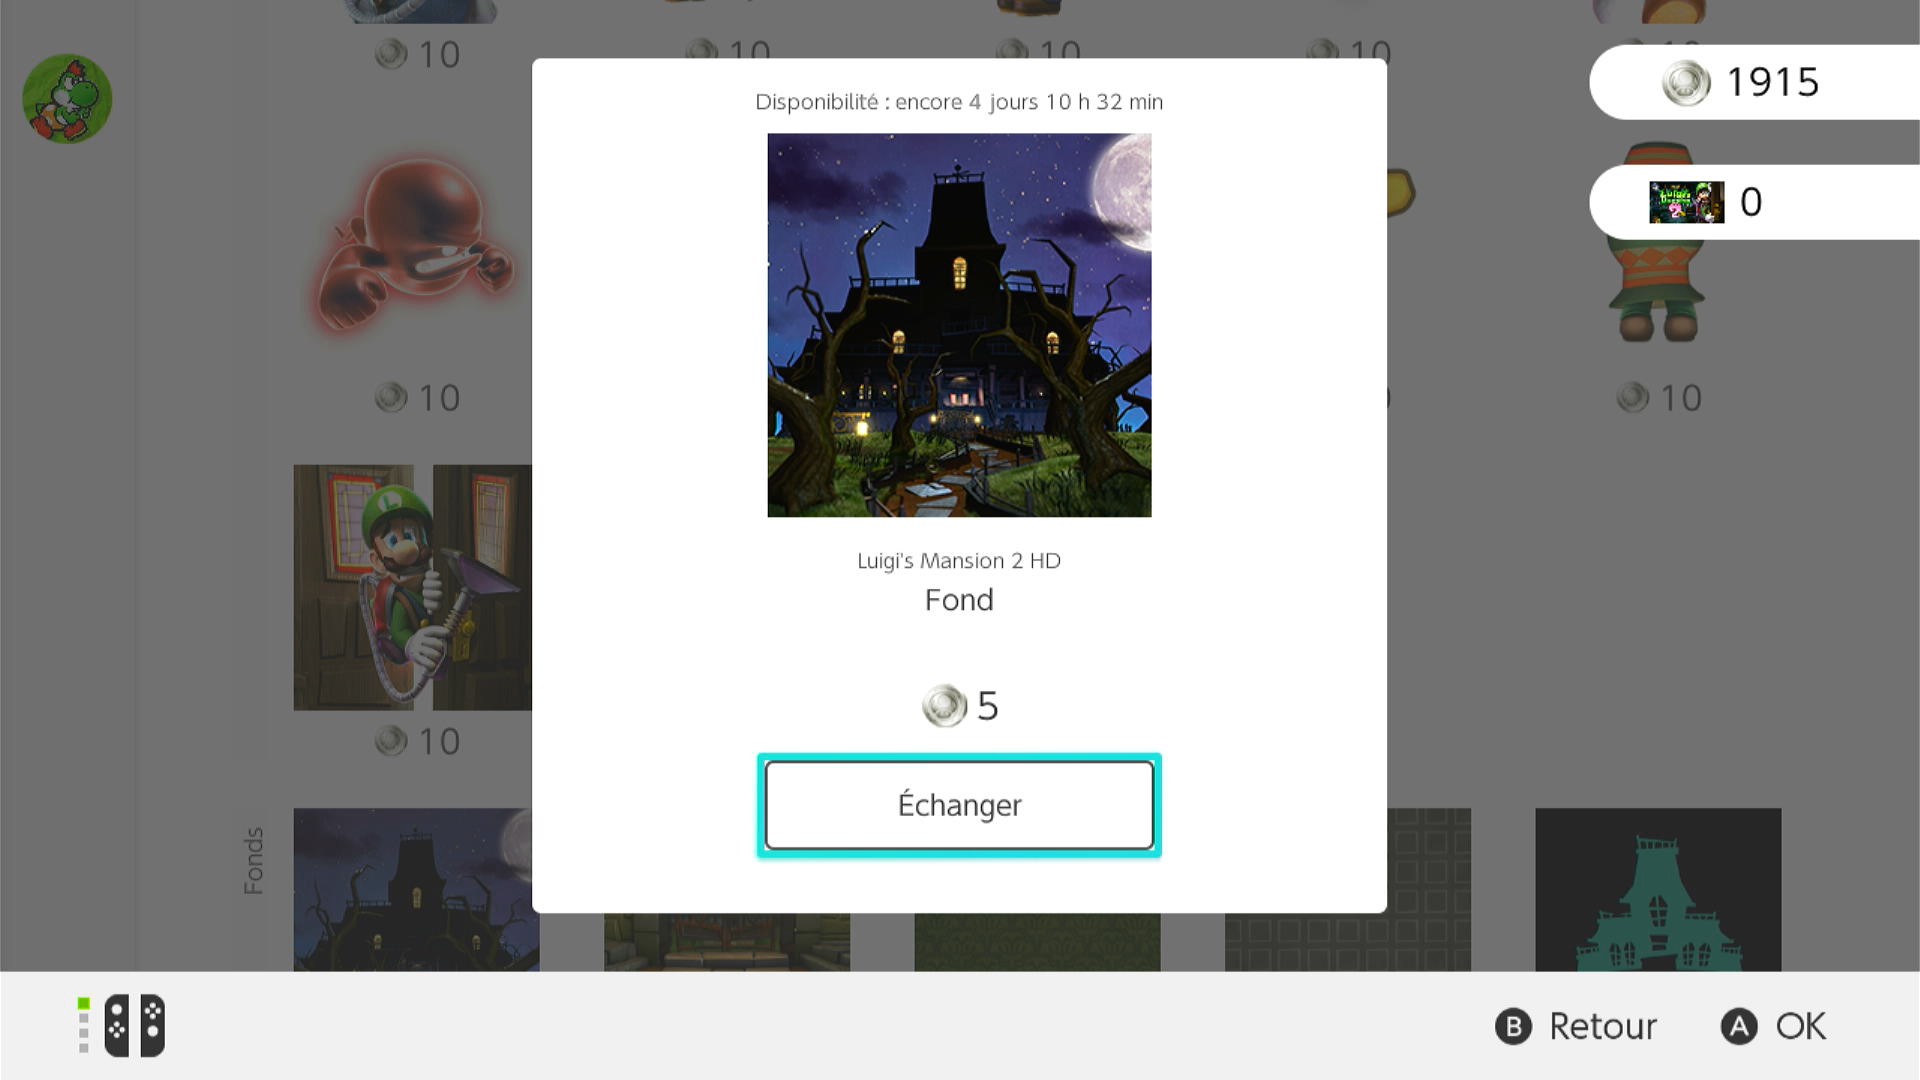Choose the teal mansion silhouette background
1920x1080 pixels.
[1658, 889]
